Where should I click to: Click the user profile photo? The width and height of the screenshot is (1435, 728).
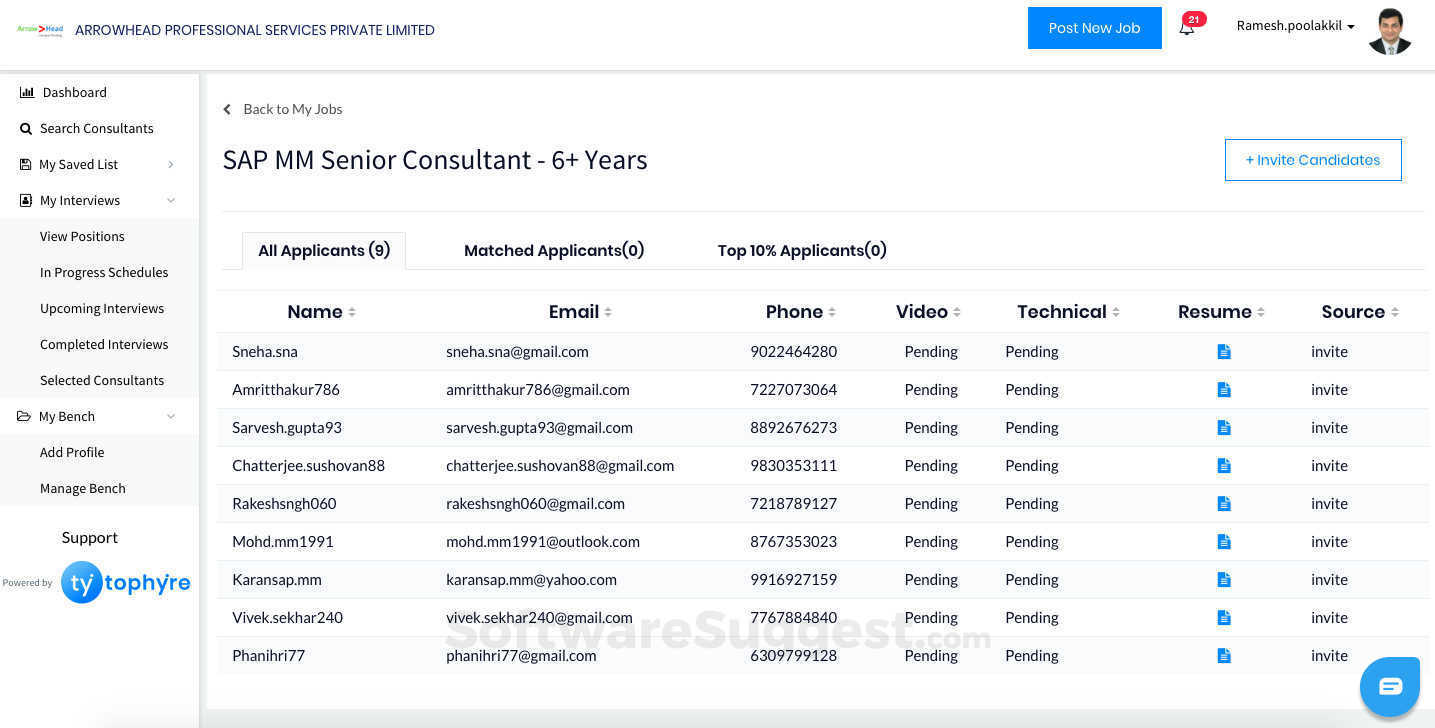[x=1389, y=31]
